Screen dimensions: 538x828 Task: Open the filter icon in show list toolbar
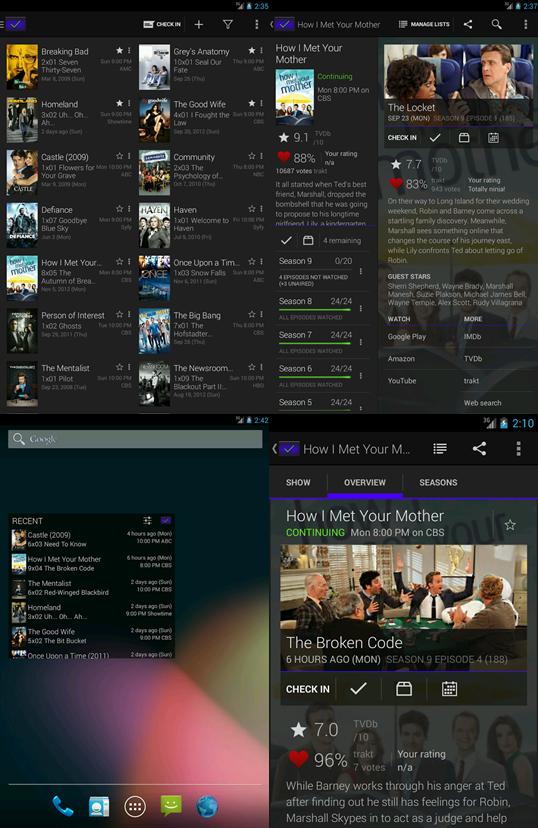point(228,24)
